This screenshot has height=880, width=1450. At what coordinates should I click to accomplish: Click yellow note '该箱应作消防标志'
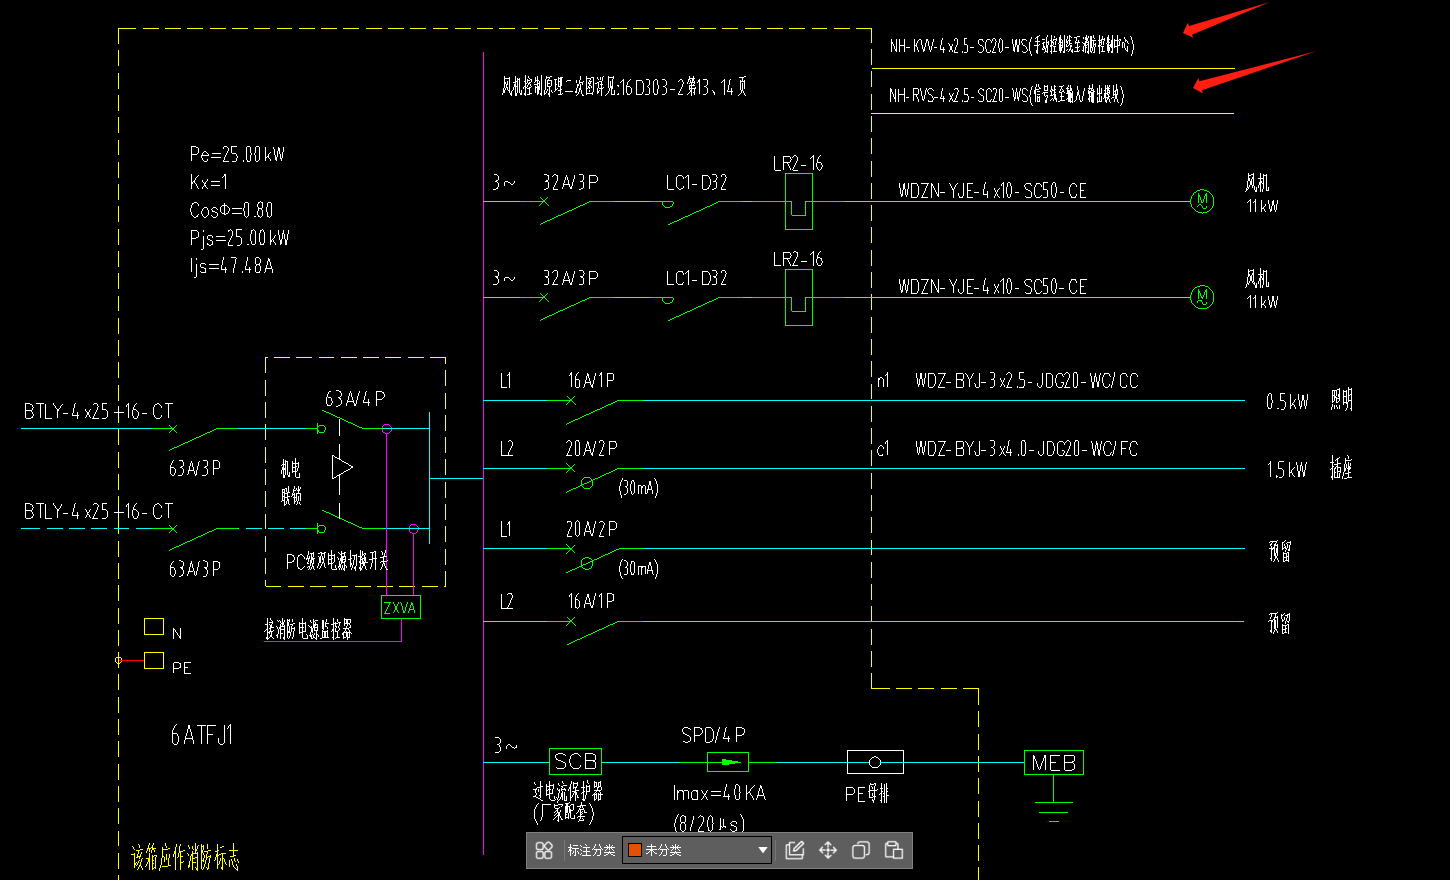tap(185, 857)
